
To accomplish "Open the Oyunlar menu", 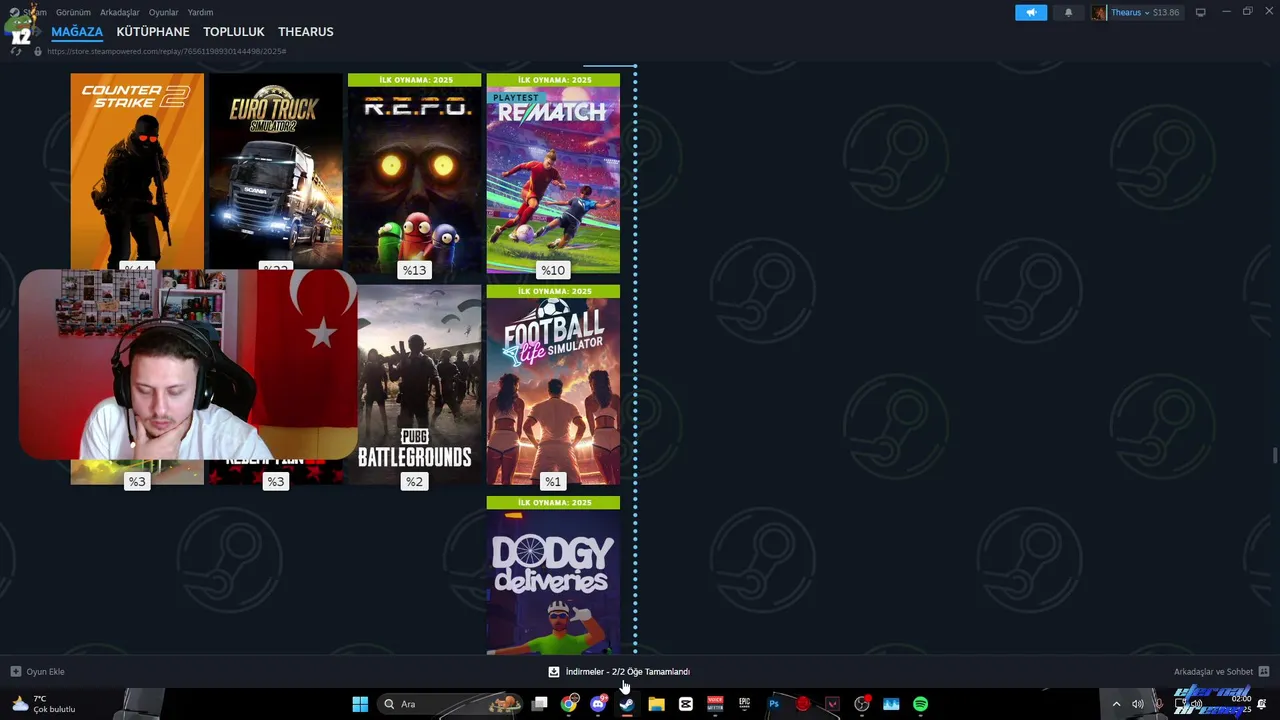I will point(164,12).
